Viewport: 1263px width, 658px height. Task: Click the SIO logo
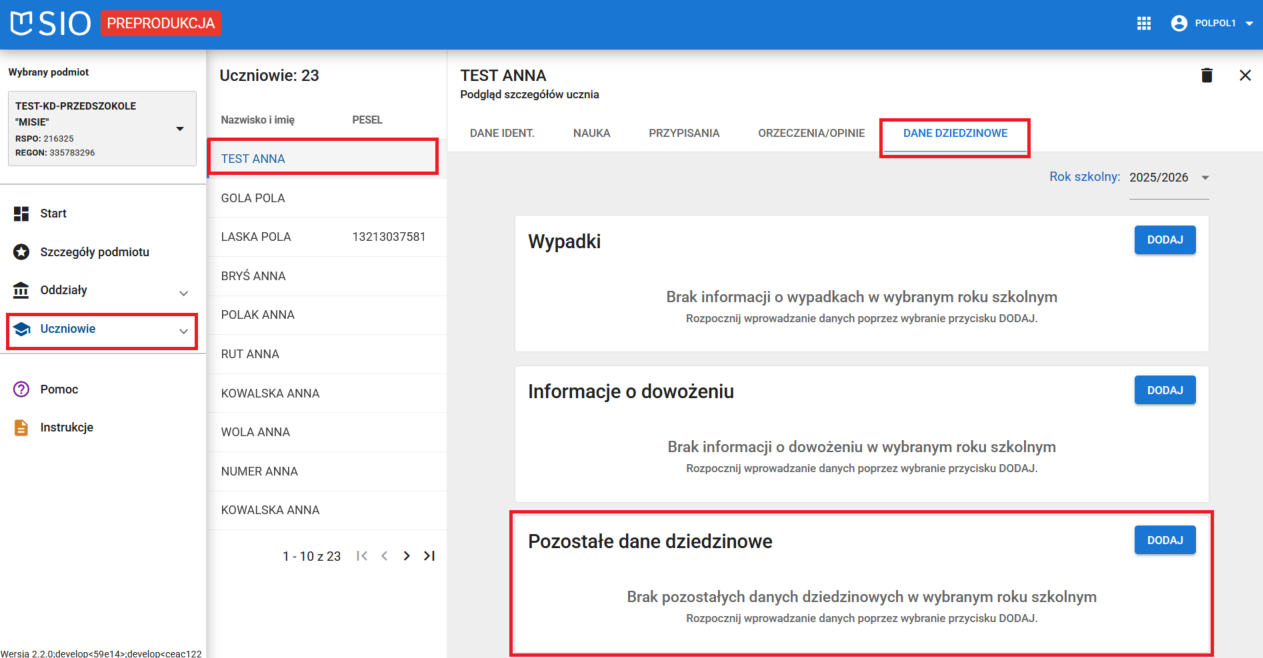47,23
